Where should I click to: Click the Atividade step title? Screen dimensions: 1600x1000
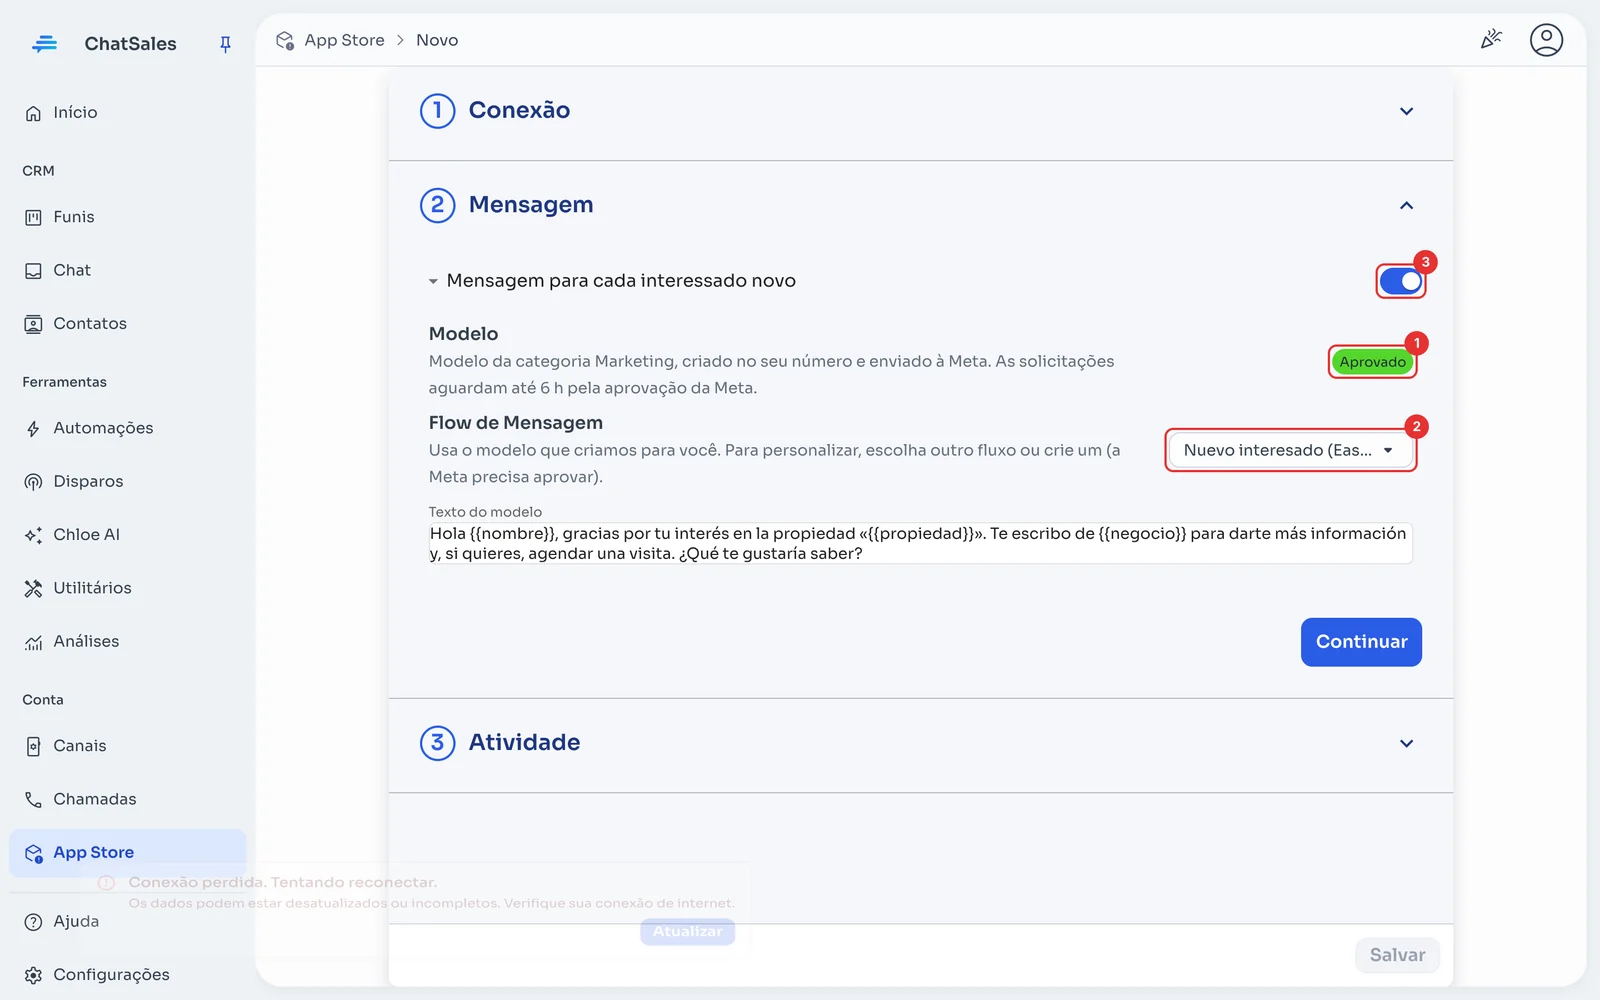524,742
